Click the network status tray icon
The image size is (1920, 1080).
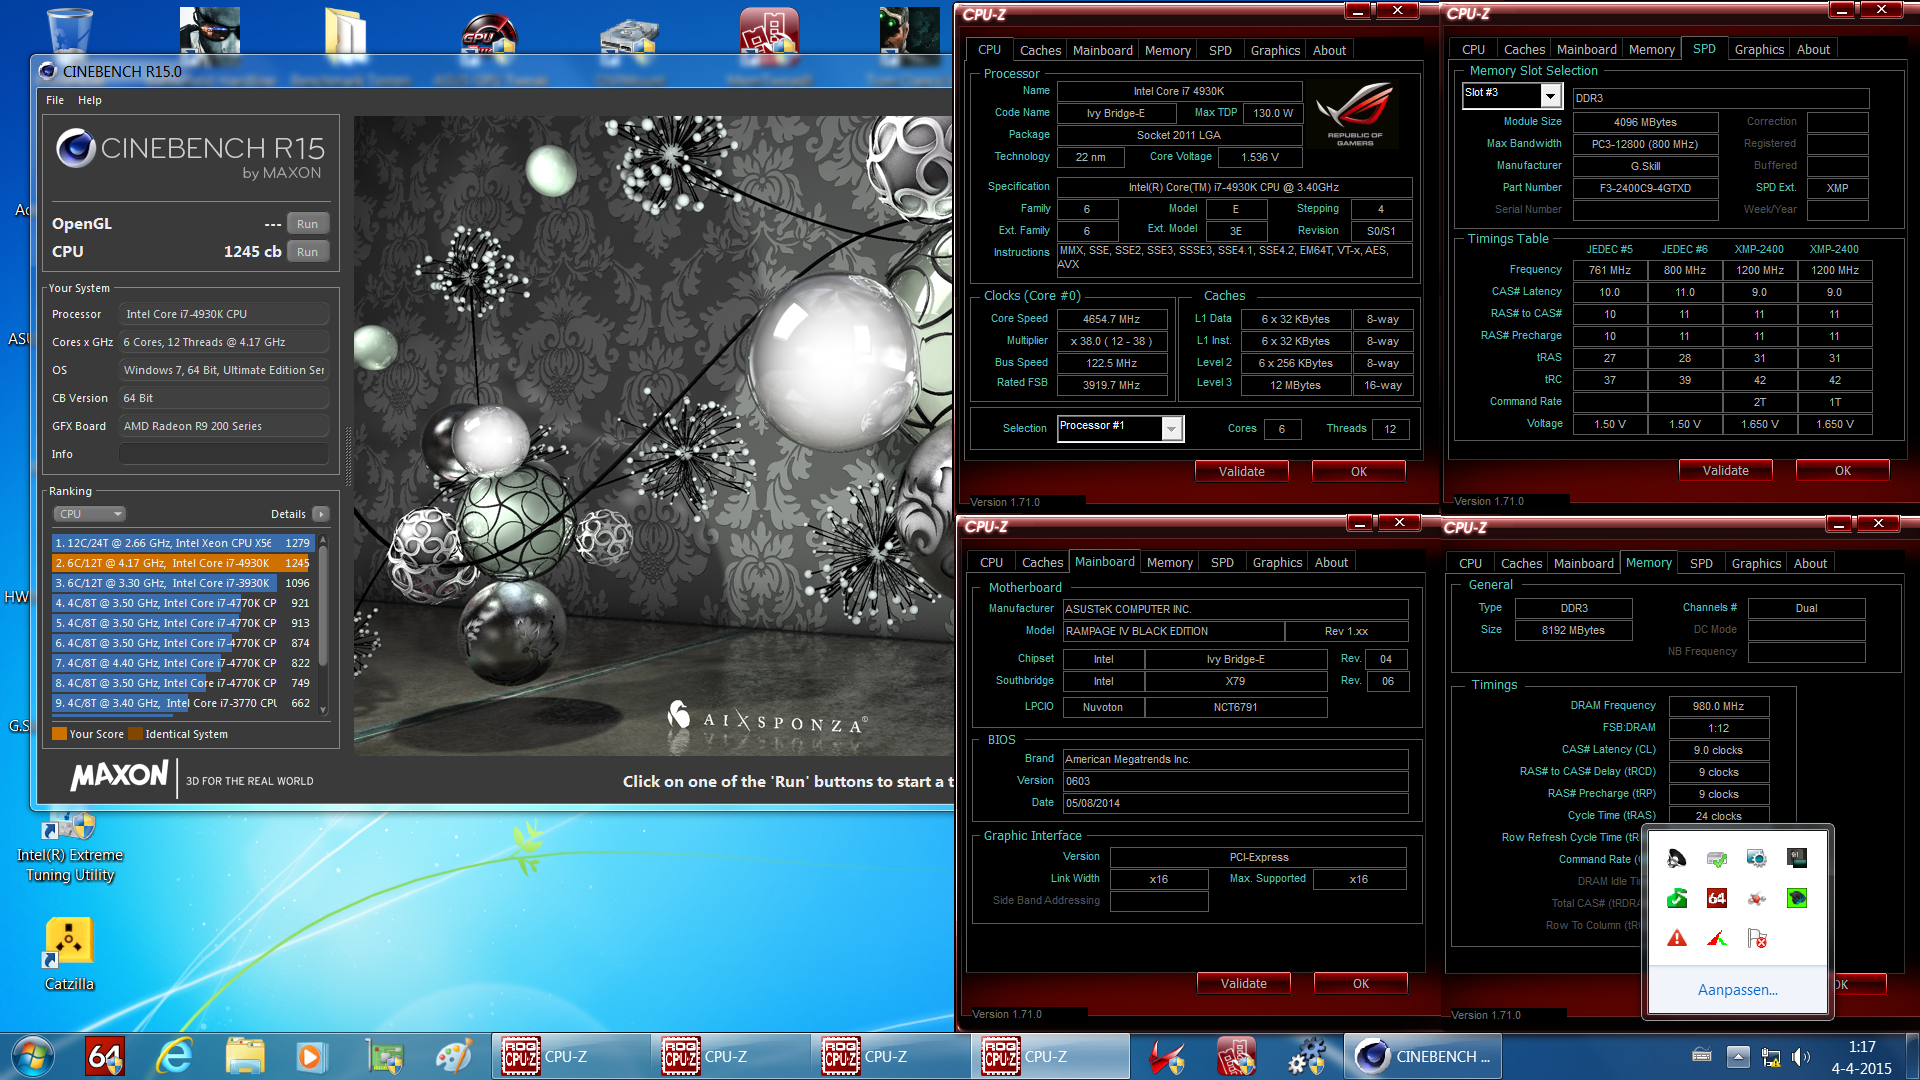click(x=1771, y=1057)
